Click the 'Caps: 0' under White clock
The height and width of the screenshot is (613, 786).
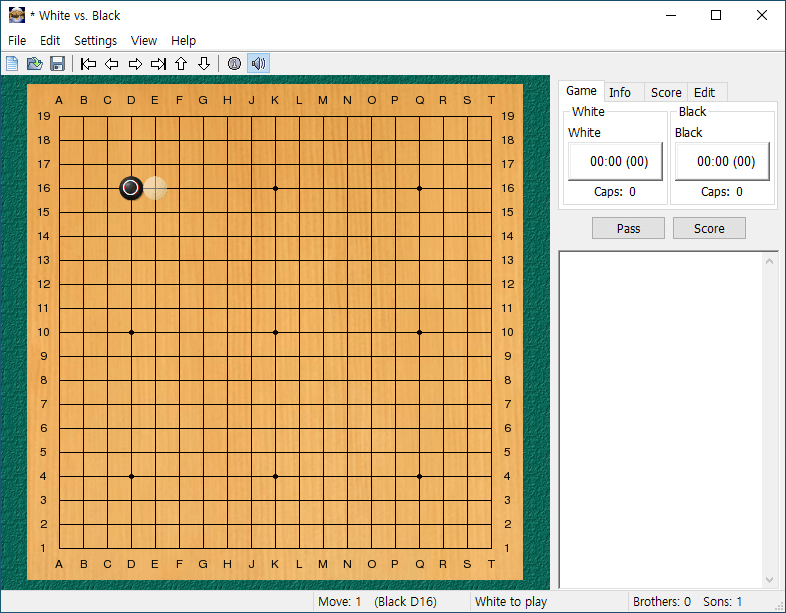[615, 191]
